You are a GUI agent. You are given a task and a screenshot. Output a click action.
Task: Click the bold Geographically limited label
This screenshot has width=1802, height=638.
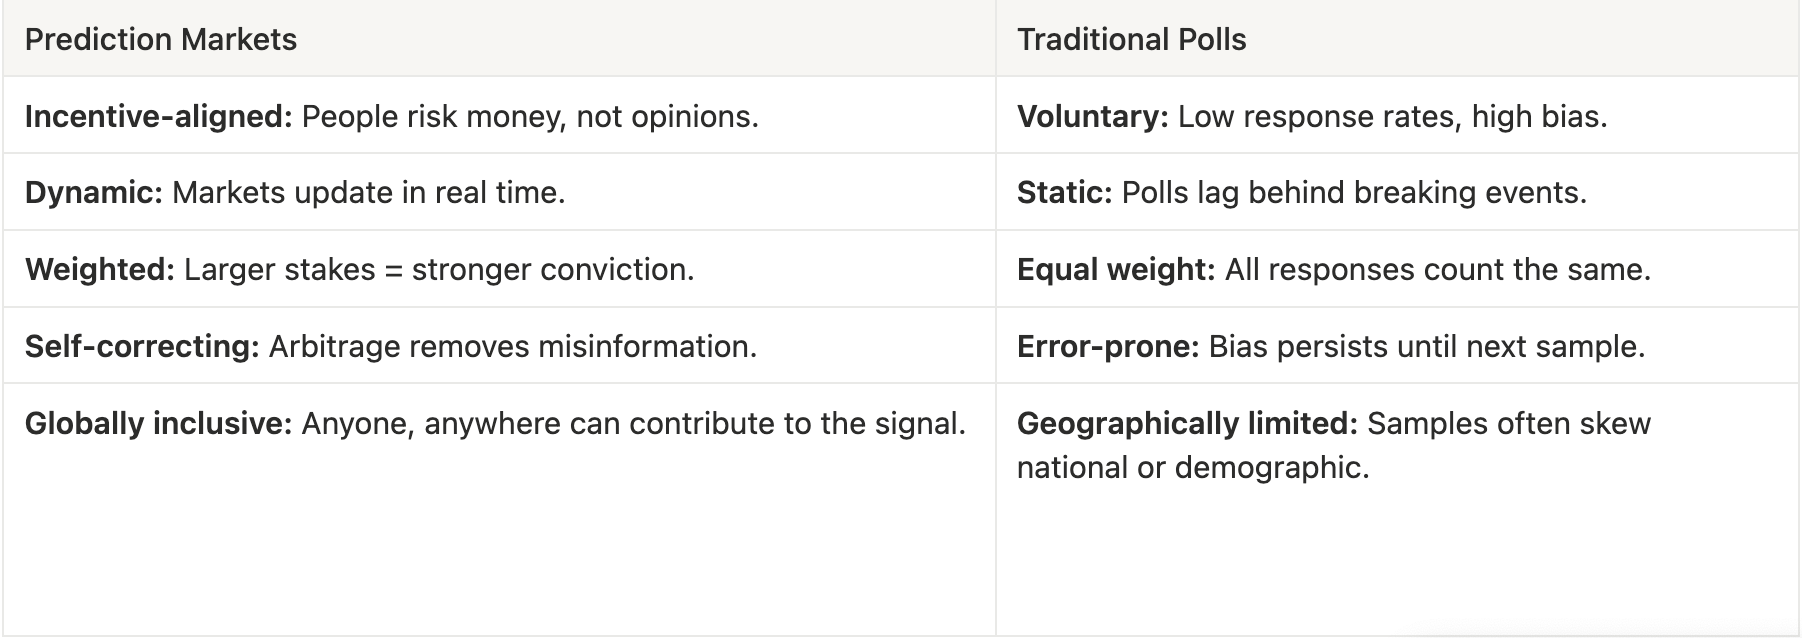1187,424
